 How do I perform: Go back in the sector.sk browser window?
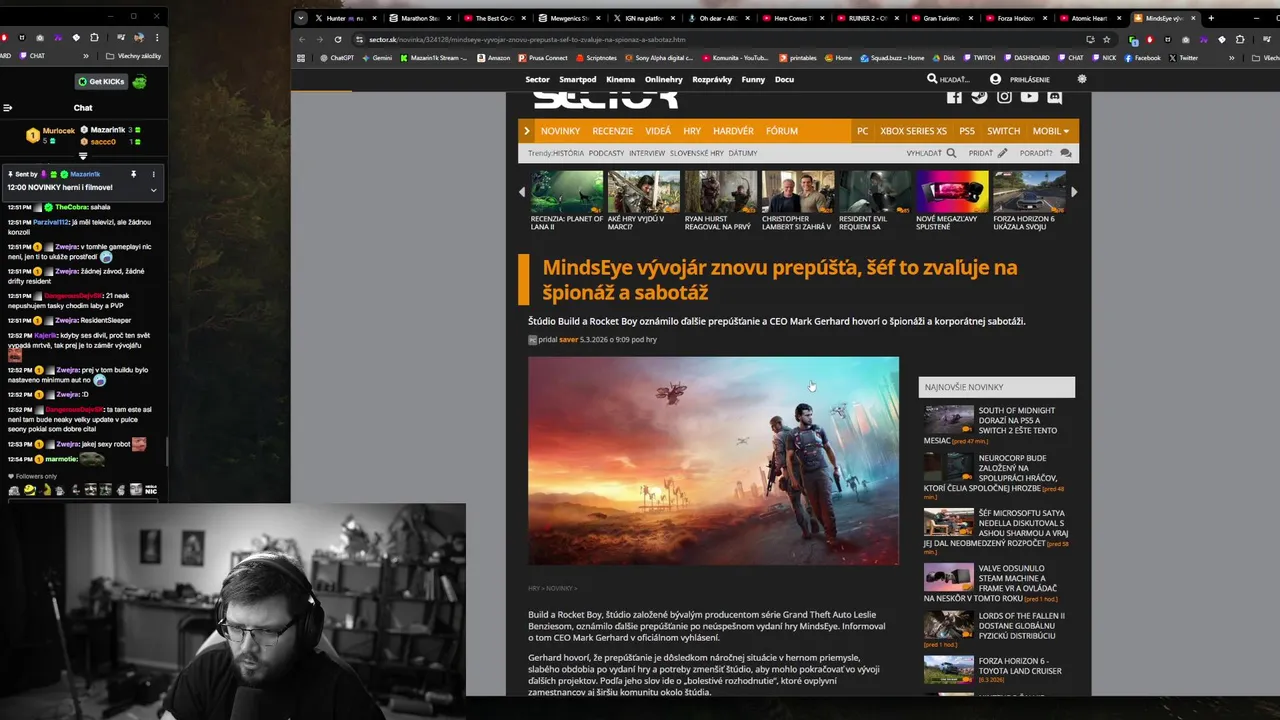tap(301, 39)
